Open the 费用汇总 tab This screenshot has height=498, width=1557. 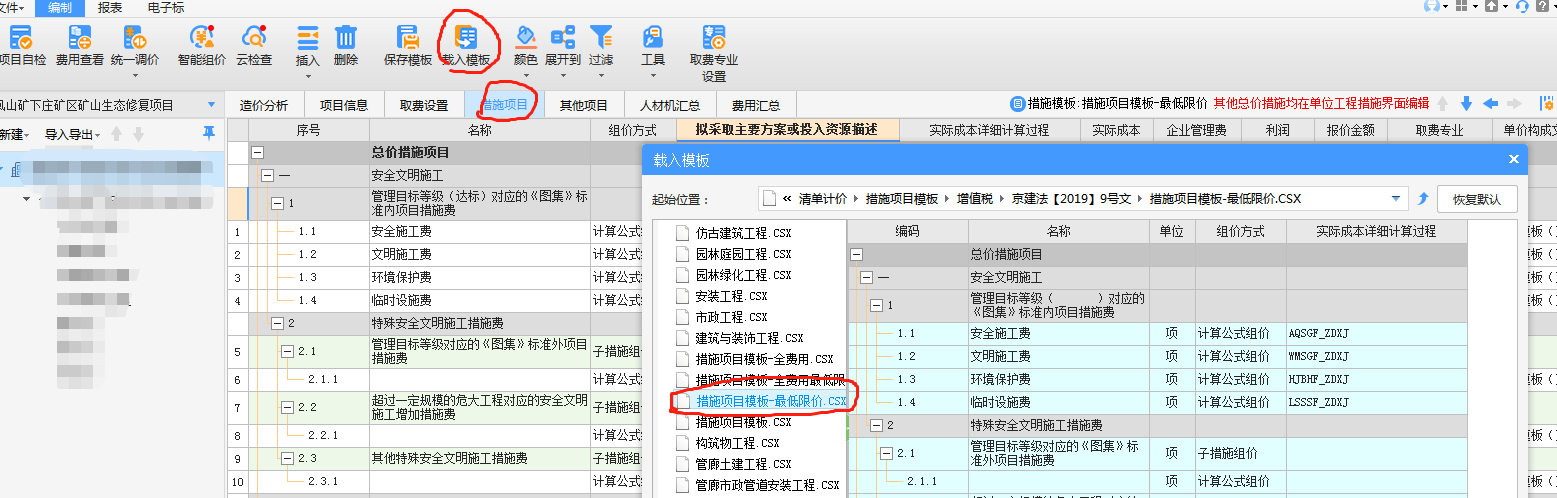click(x=755, y=105)
